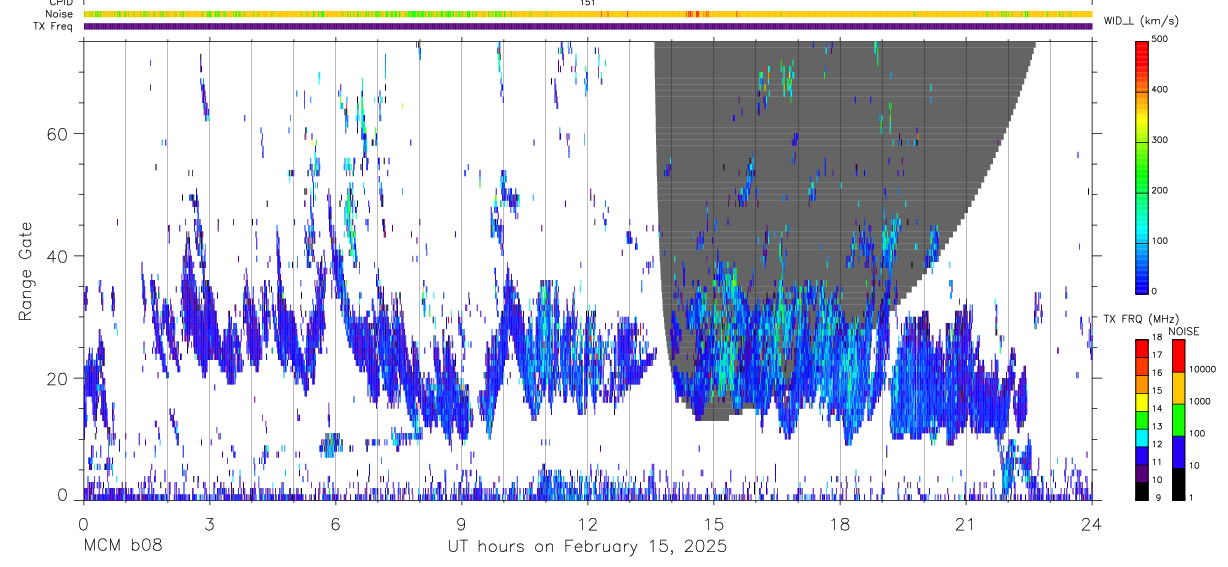Click the 'TX Freq' row label at the top left
The width and height of the screenshot is (1228, 567).
[x=53, y=26]
